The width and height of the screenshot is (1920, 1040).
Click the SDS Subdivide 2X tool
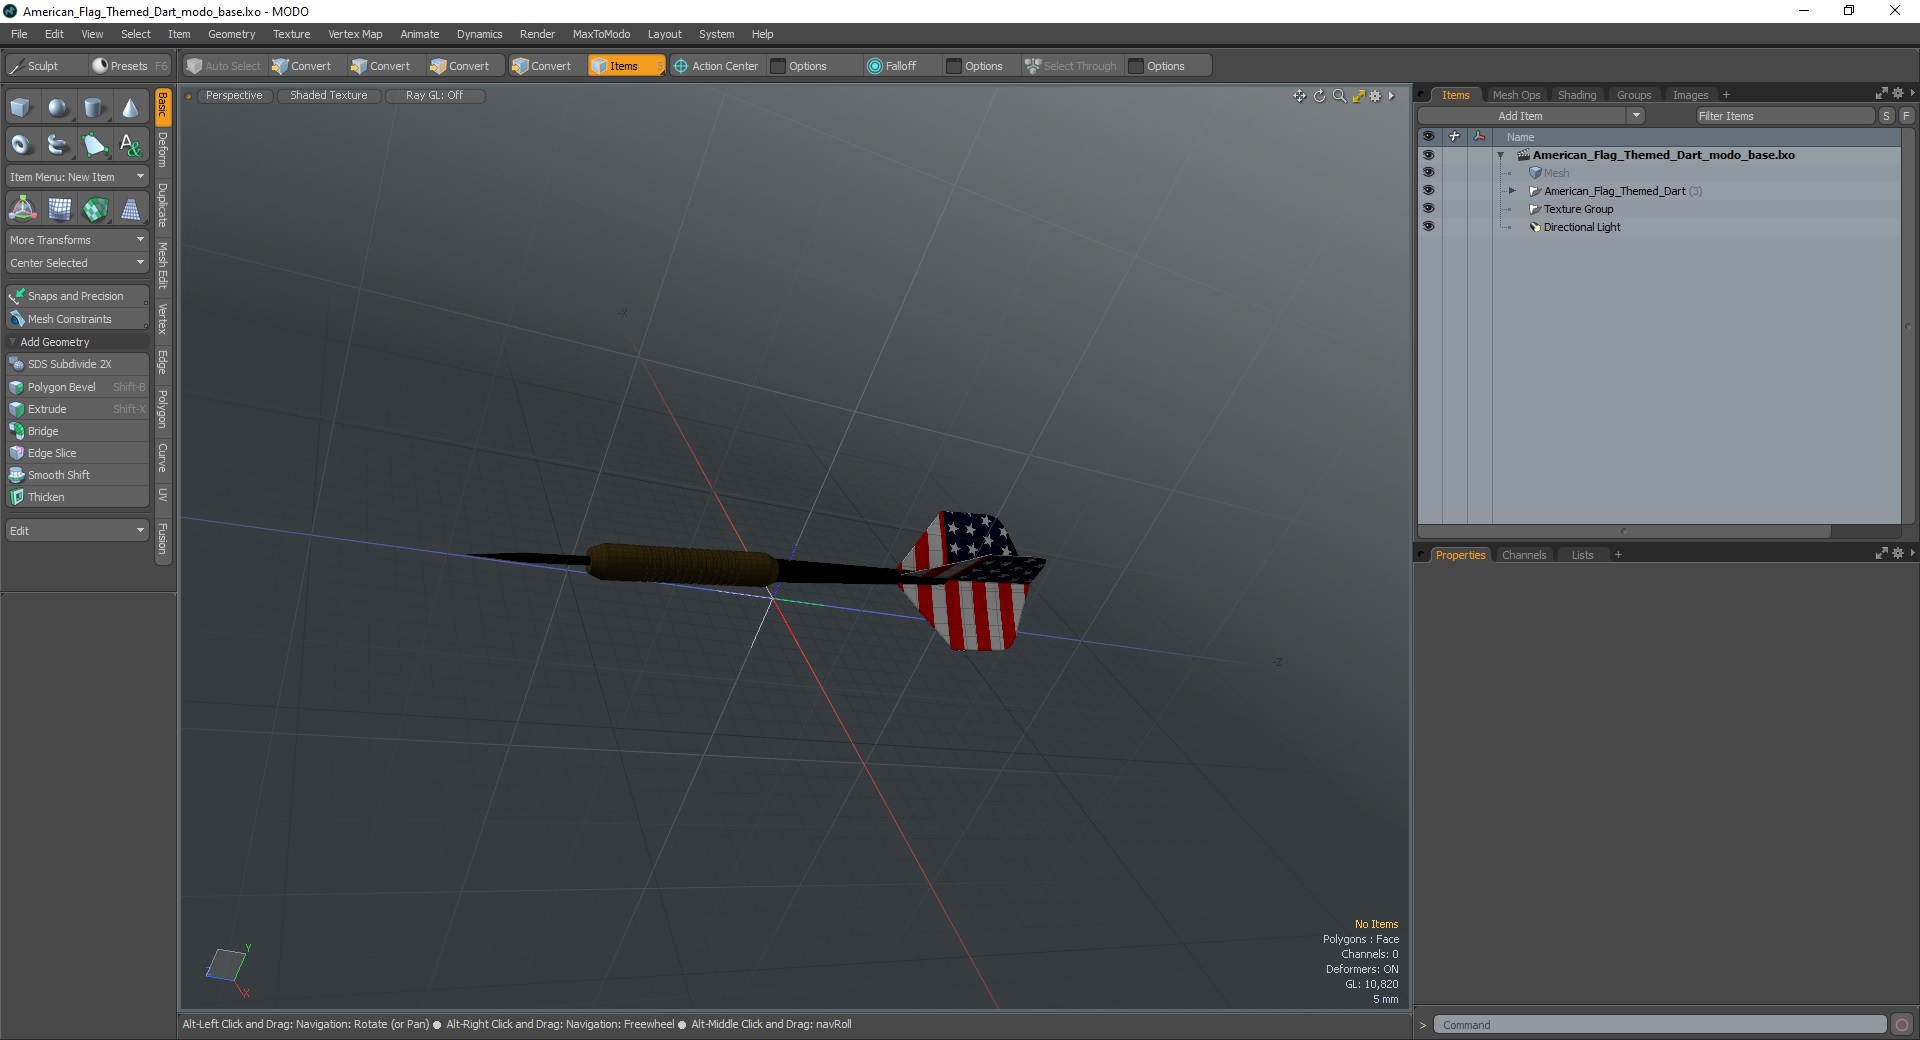point(77,364)
